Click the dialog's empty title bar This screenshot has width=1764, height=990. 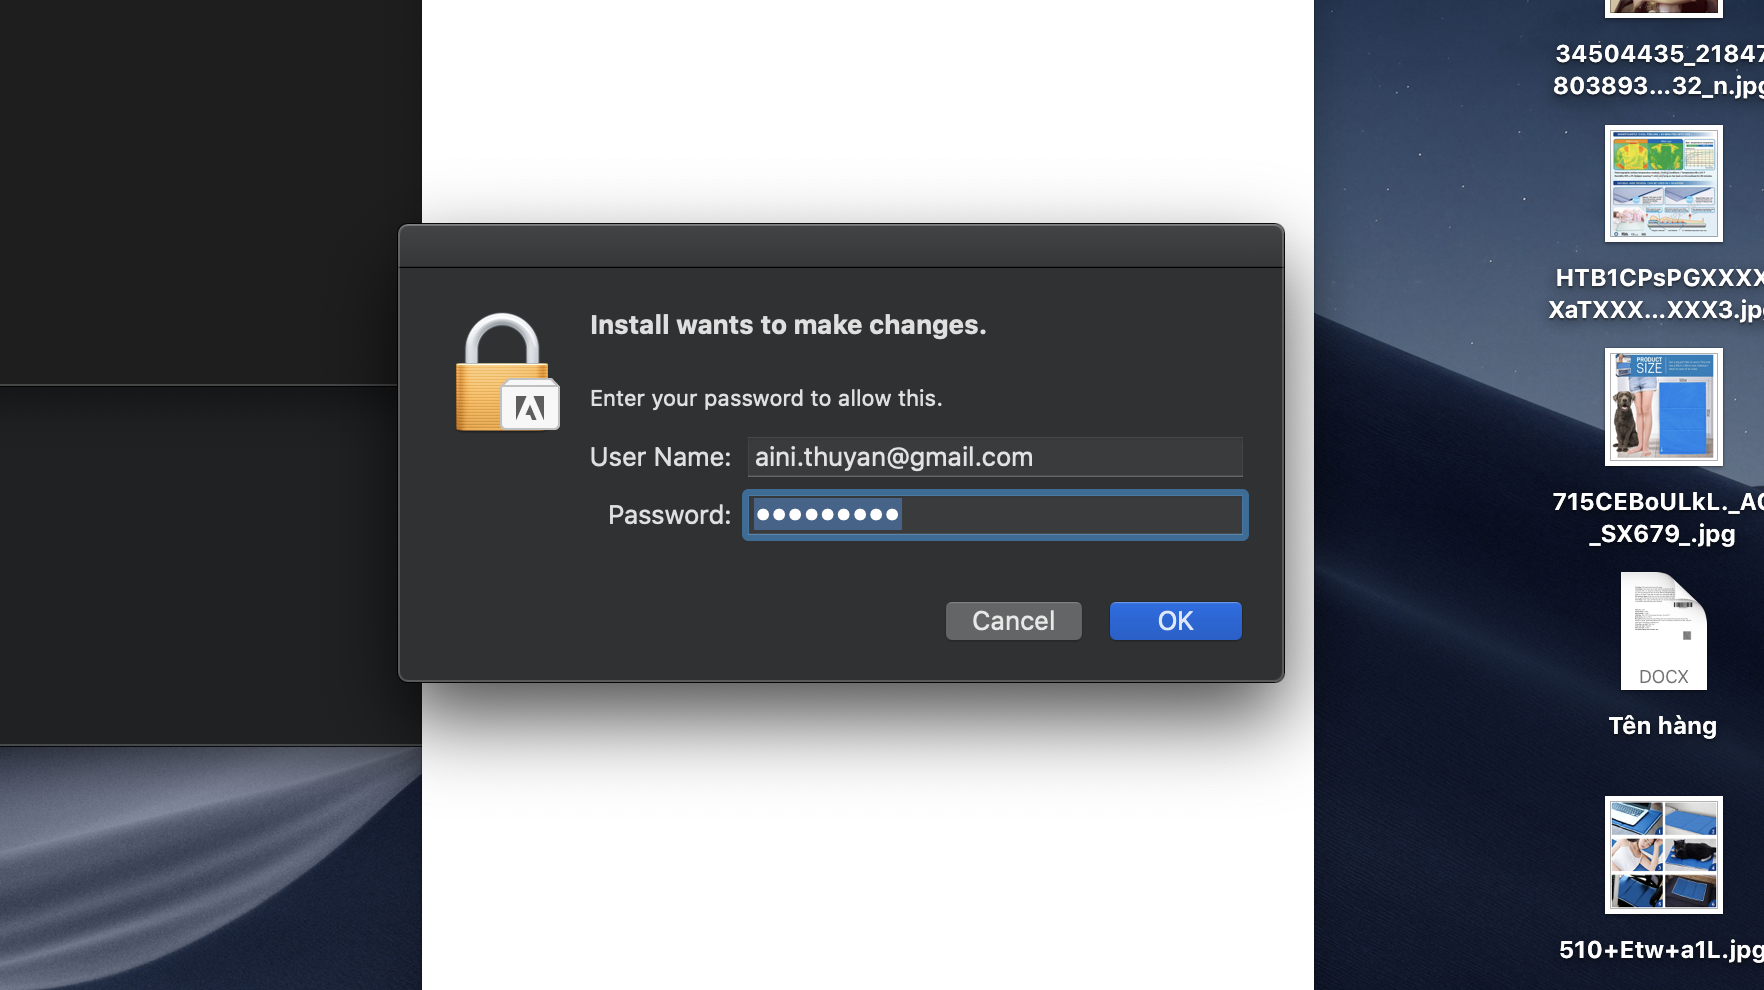tap(841, 246)
